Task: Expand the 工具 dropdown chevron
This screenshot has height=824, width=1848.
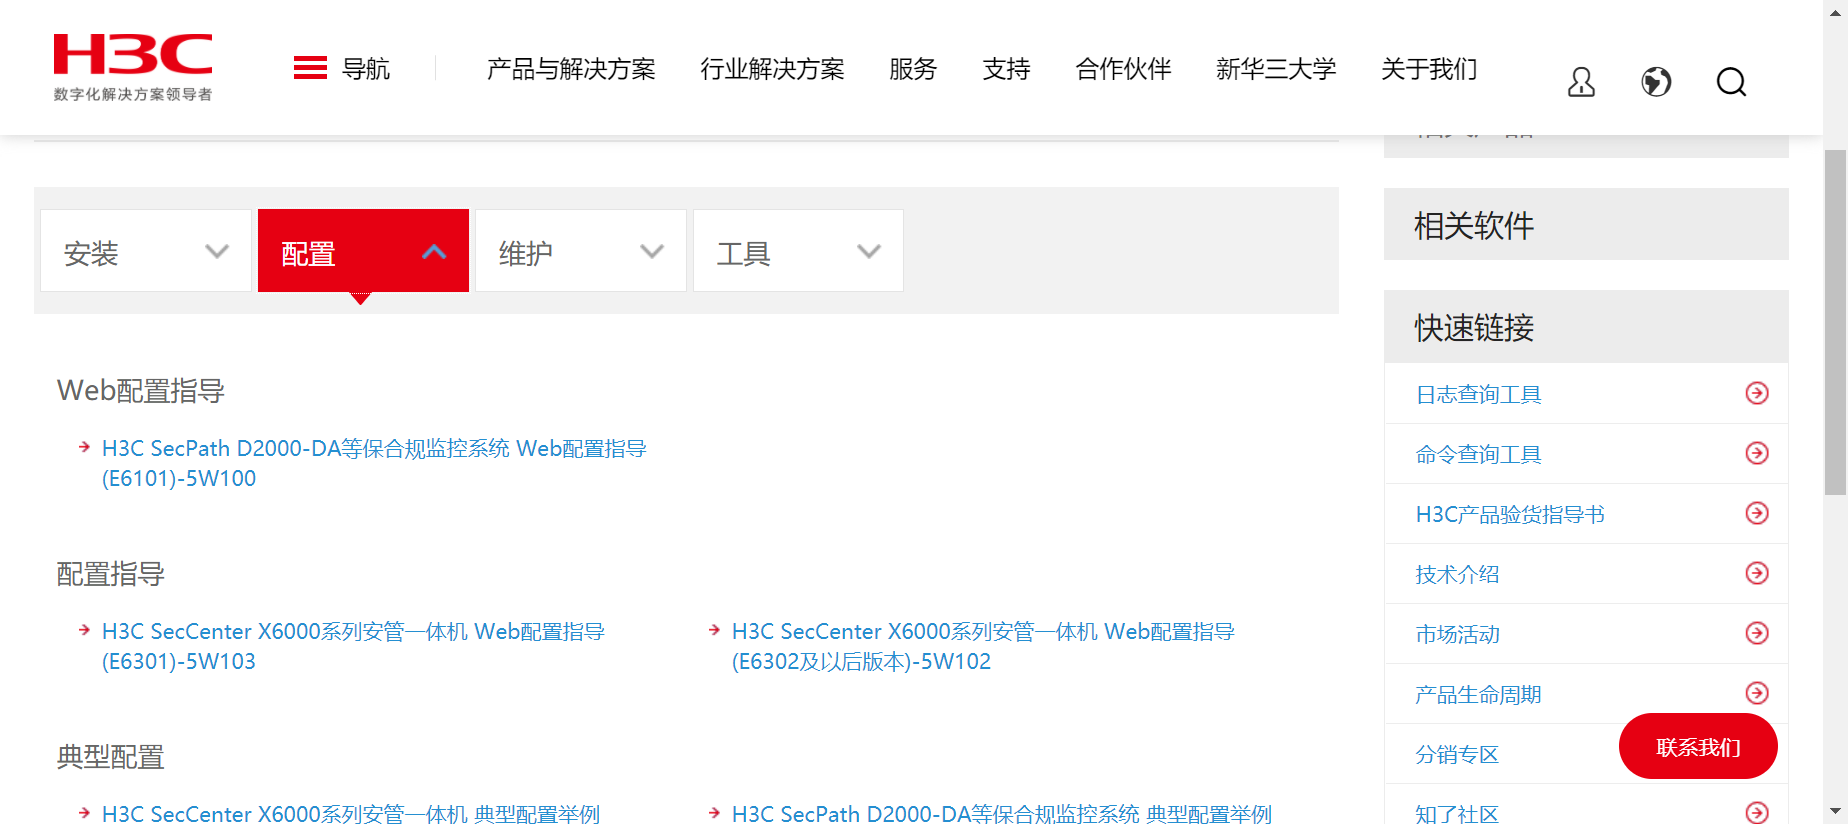Action: [869, 251]
